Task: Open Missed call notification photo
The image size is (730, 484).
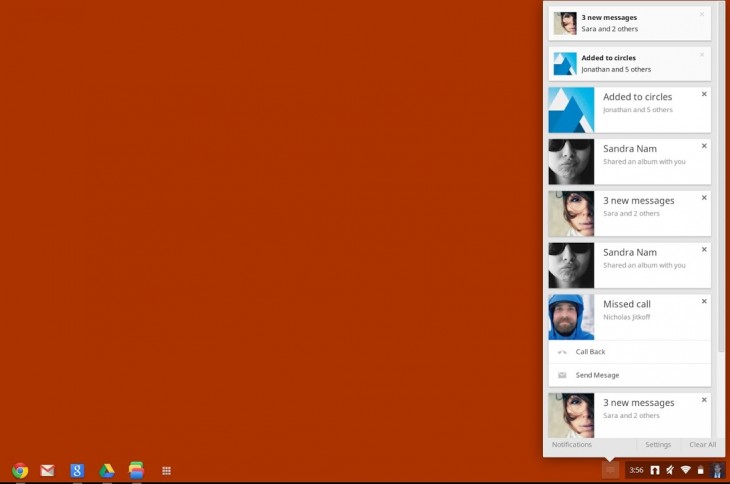Action: (571, 317)
